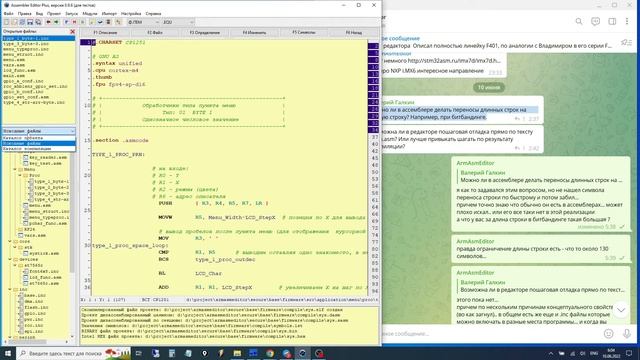Screen dimensions: 640x360
Task: Open three-dot menu in Telegram header
Action: tap(627, 21)
